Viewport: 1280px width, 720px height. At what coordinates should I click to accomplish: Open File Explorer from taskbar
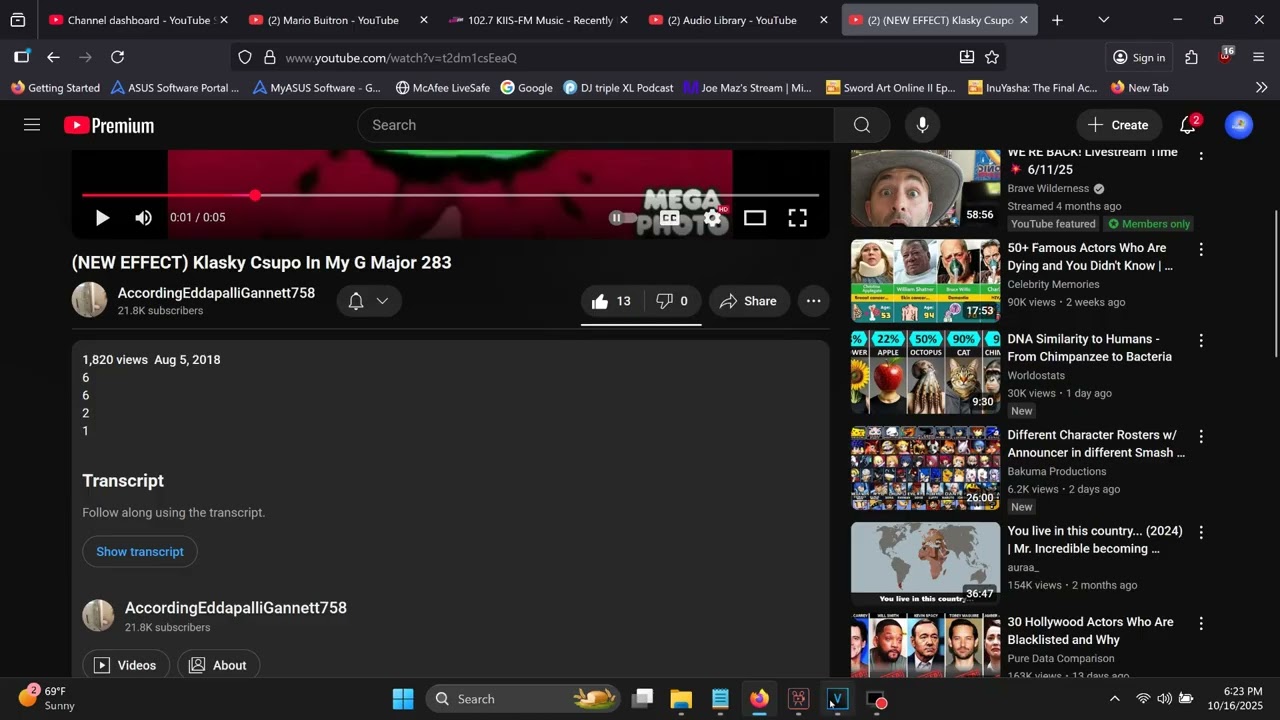(x=681, y=698)
